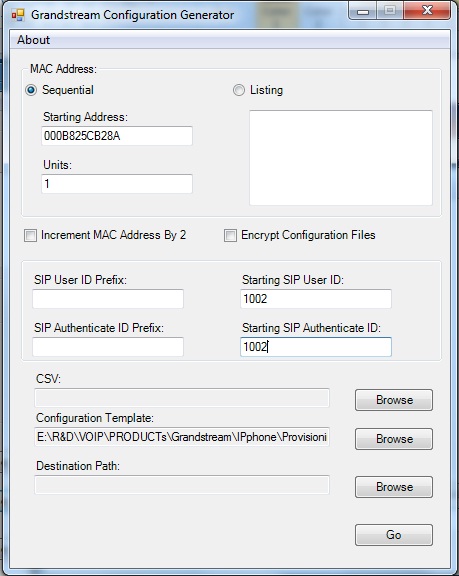
Task: Focus the SIP Authenticate ID Prefix box
Action: pos(108,347)
